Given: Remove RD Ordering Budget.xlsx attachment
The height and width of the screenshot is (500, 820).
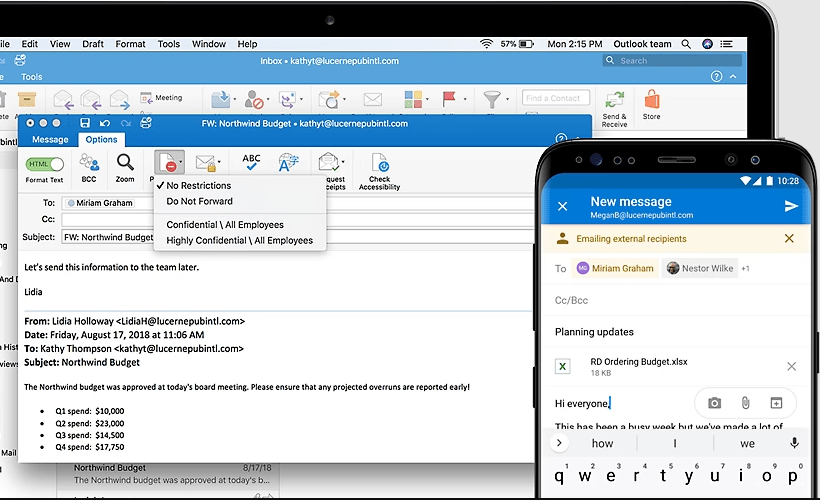Looking at the screenshot, I should (x=792, y=366).
